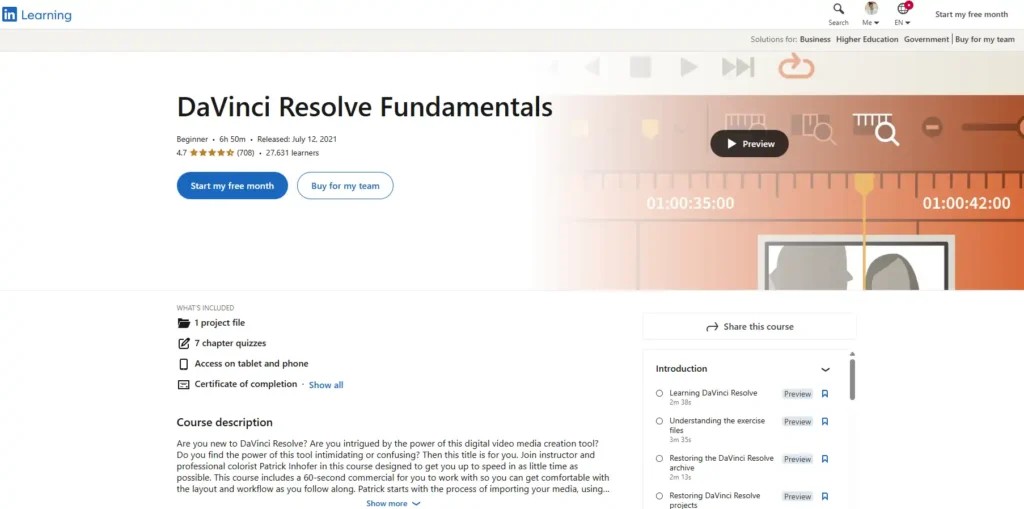Click the 4.7 star rating stars
The image size is (1024, 509).
(212, 153)
